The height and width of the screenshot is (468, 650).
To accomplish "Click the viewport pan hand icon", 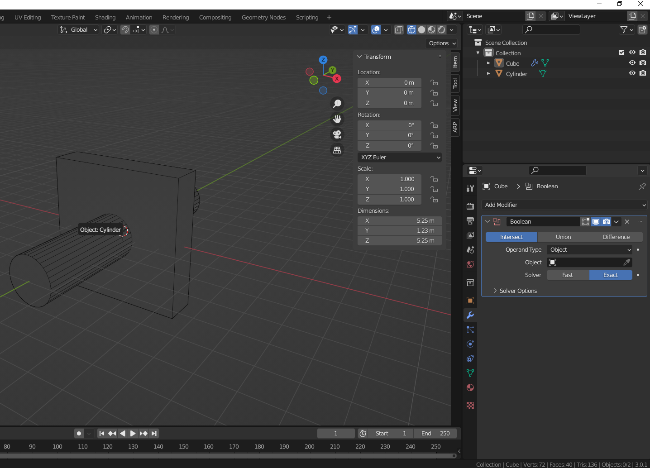I will coord(337,119).
